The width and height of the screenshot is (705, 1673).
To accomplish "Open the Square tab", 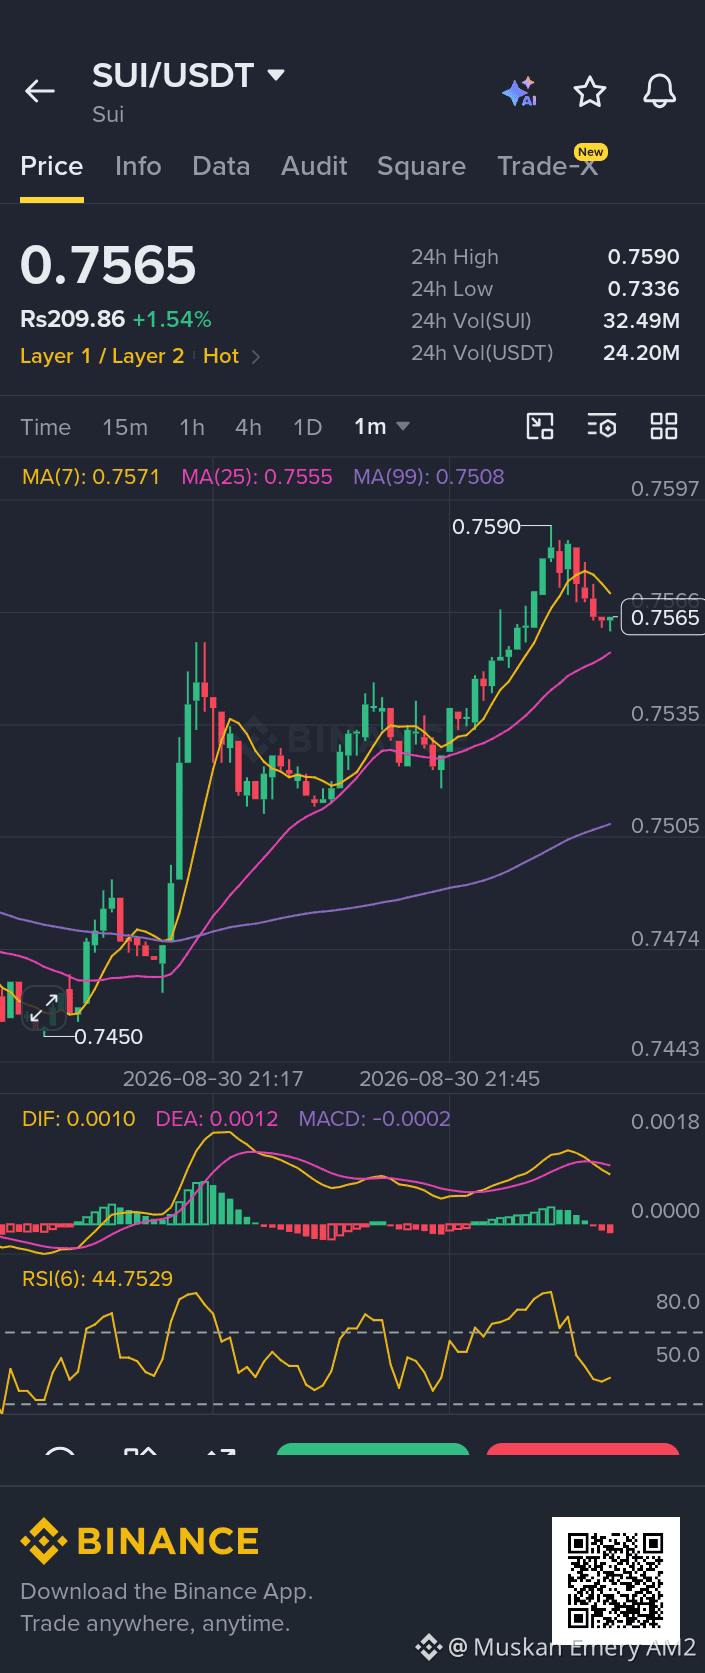I will (x=421, y=166).
